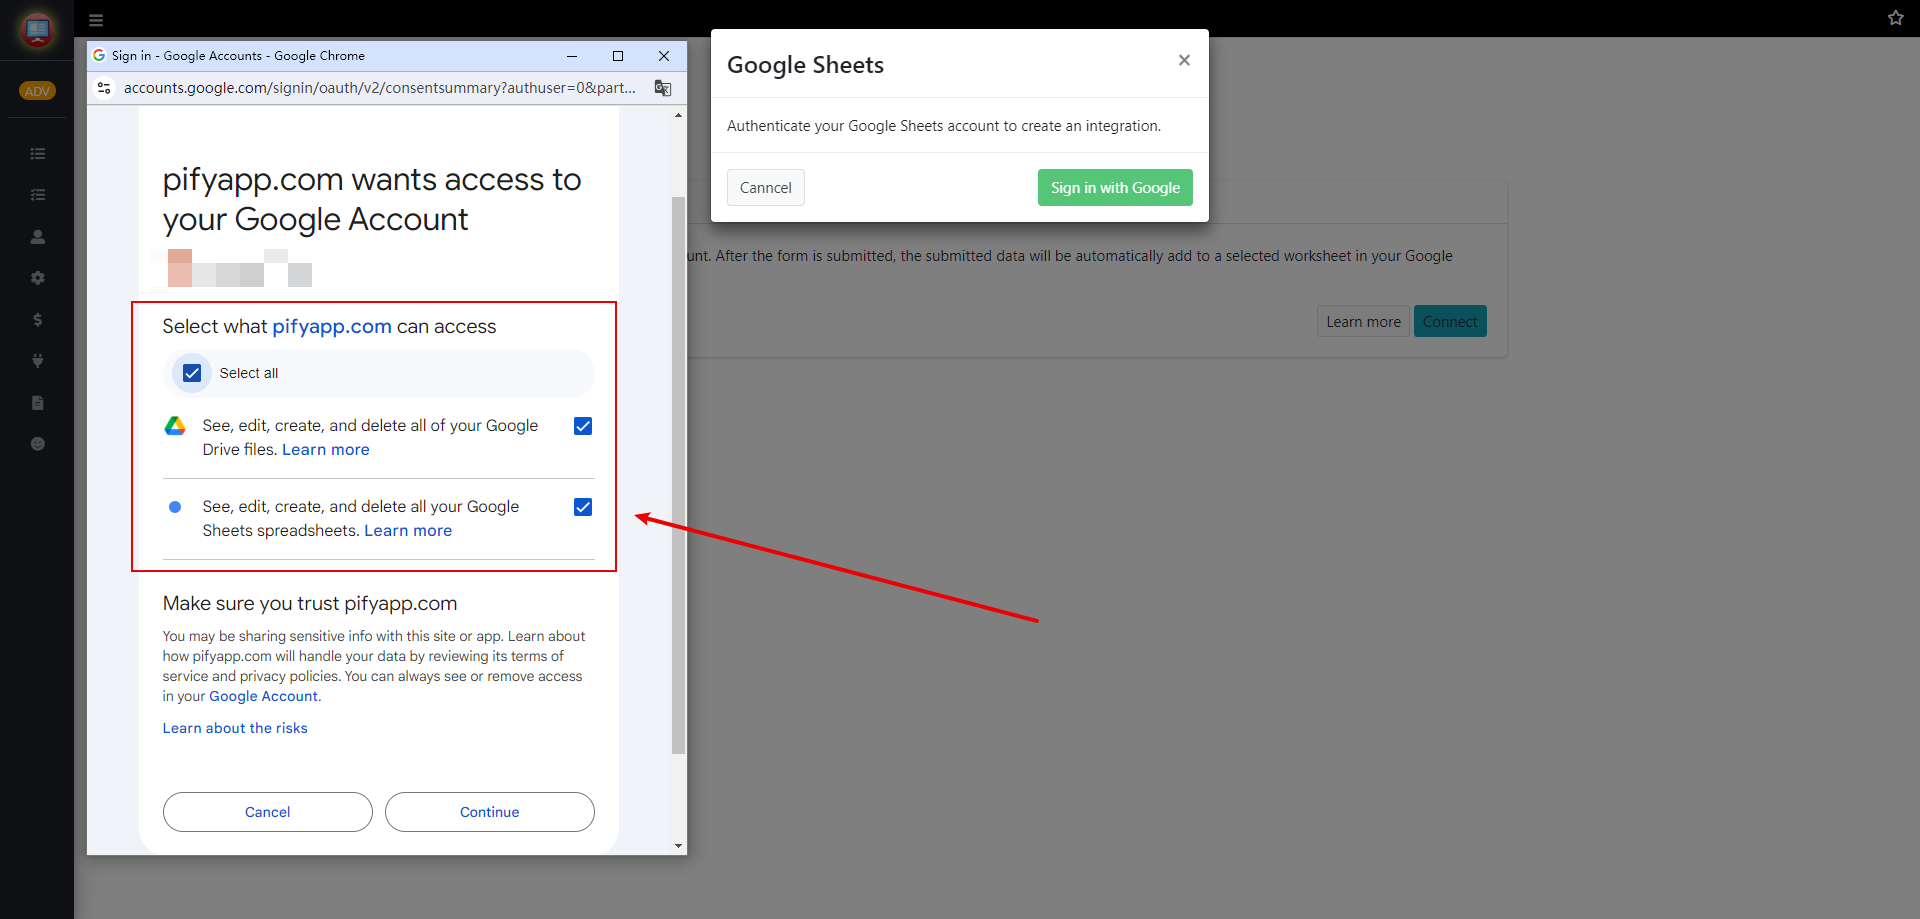Image resolution: width=1920 pixels, height=919 pixels.
Task: Toggle the Google Drive files permission checkbox
Action: (x=583, y=426)
